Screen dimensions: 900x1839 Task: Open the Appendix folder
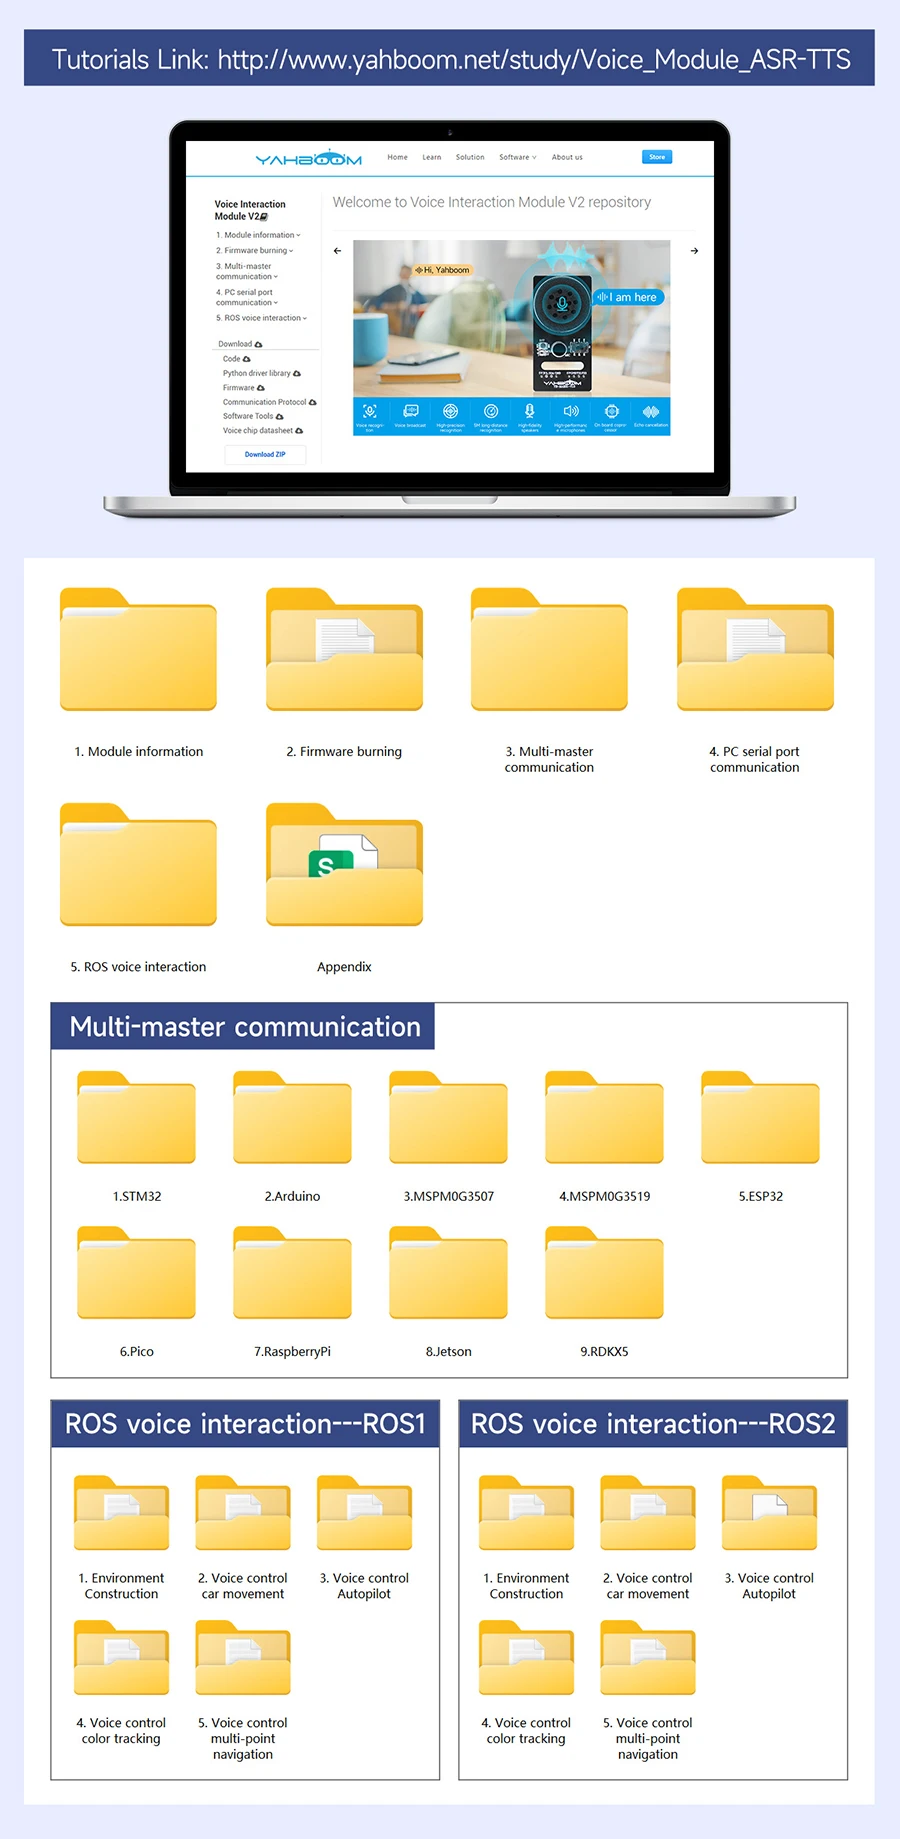click(344, 865)
